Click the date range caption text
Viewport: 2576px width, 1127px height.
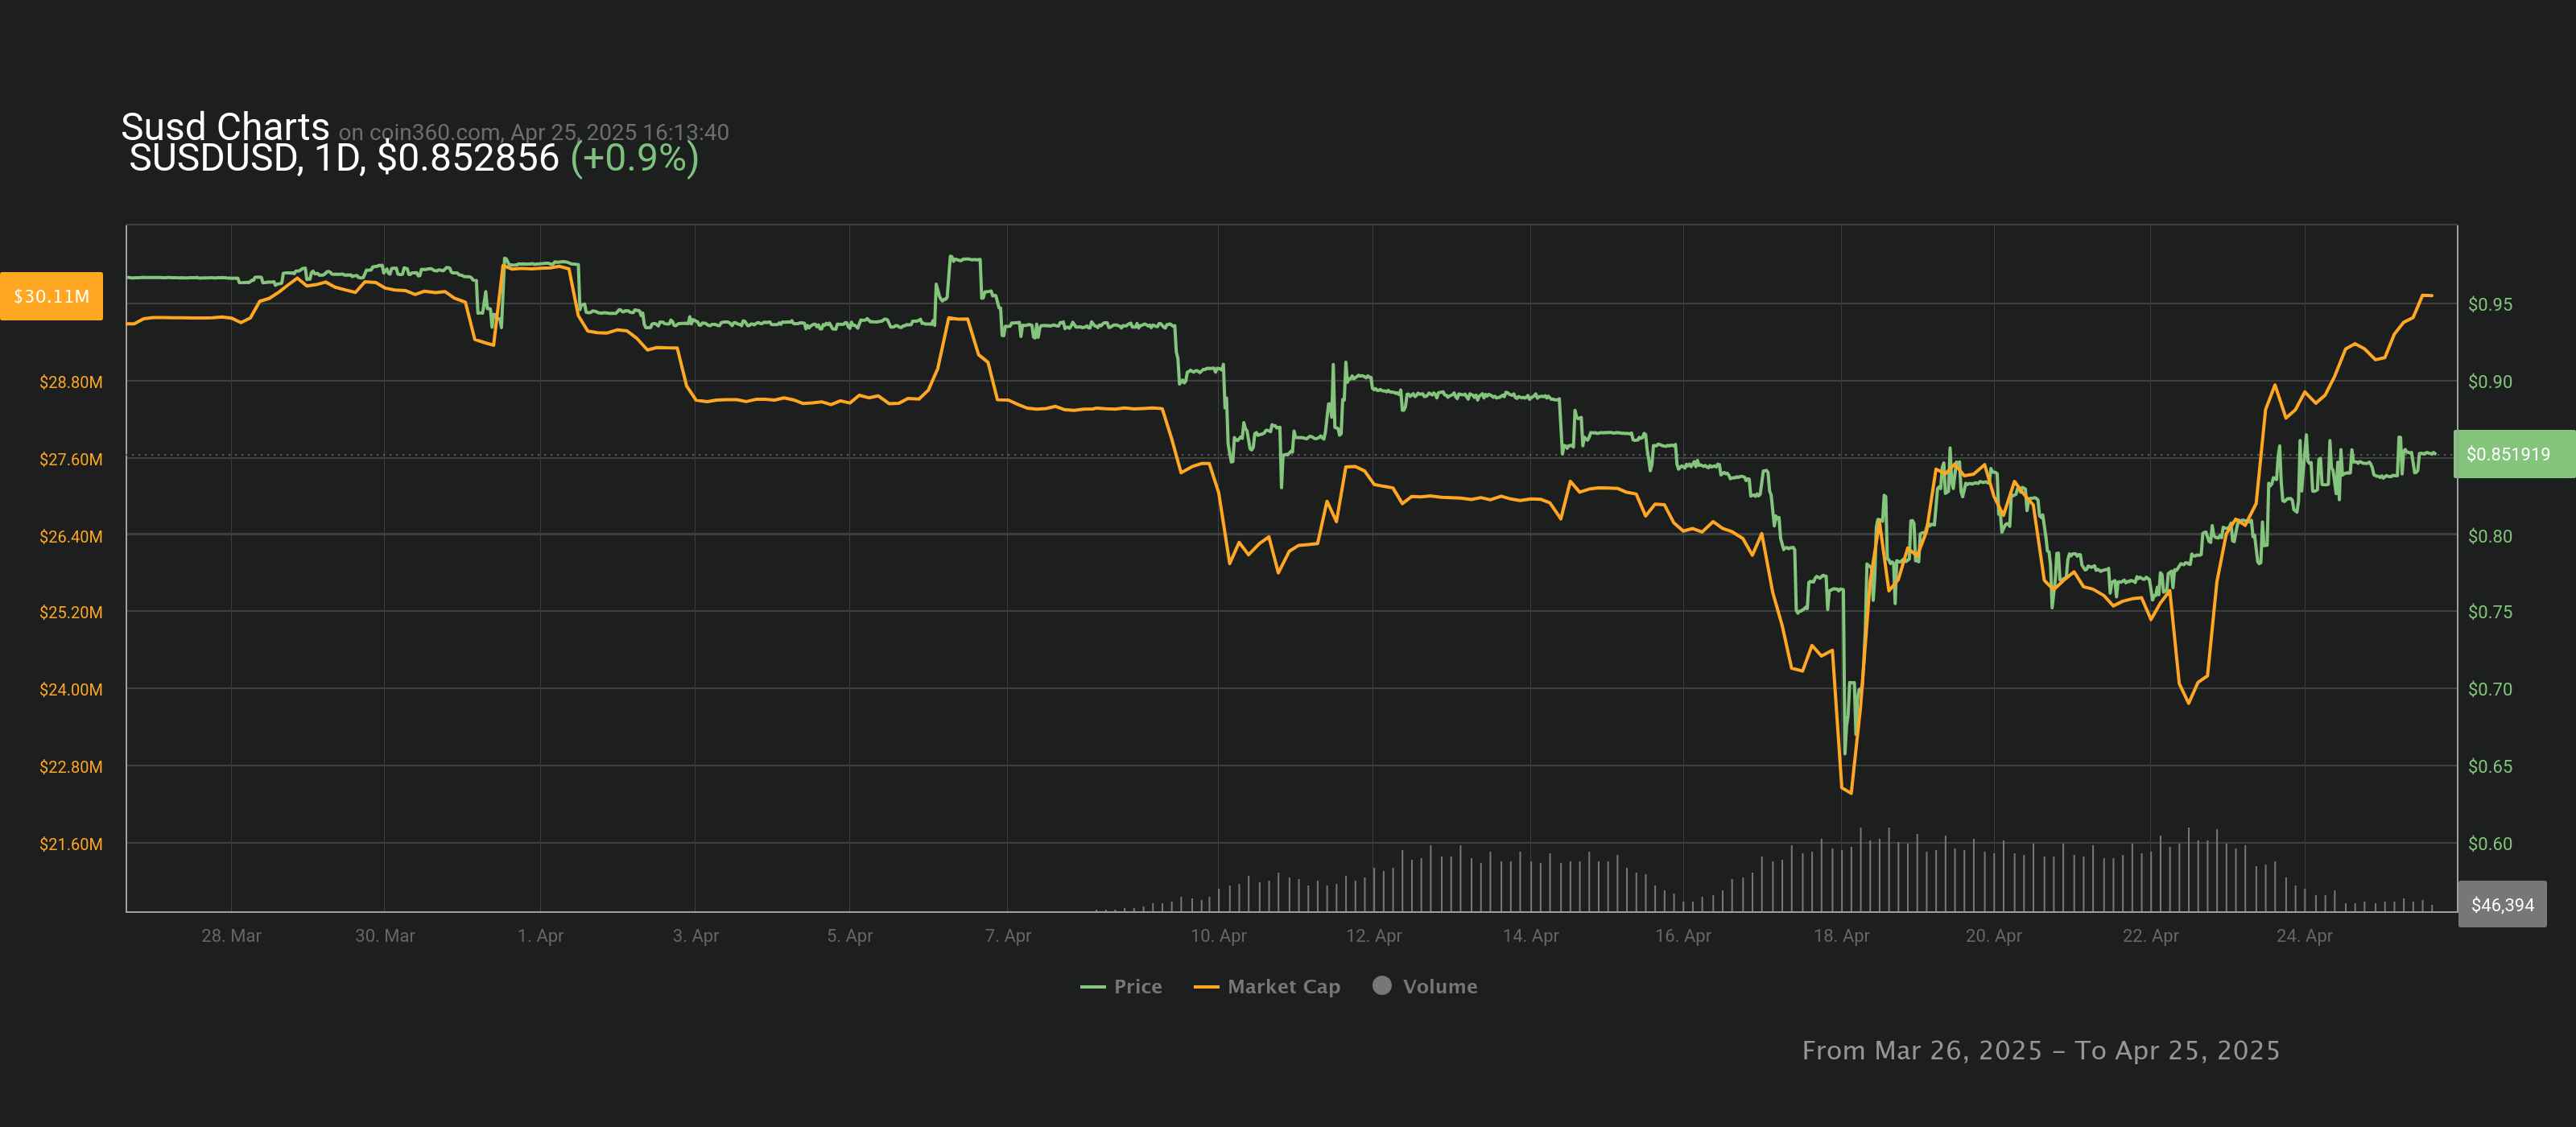(2040, 1050)
